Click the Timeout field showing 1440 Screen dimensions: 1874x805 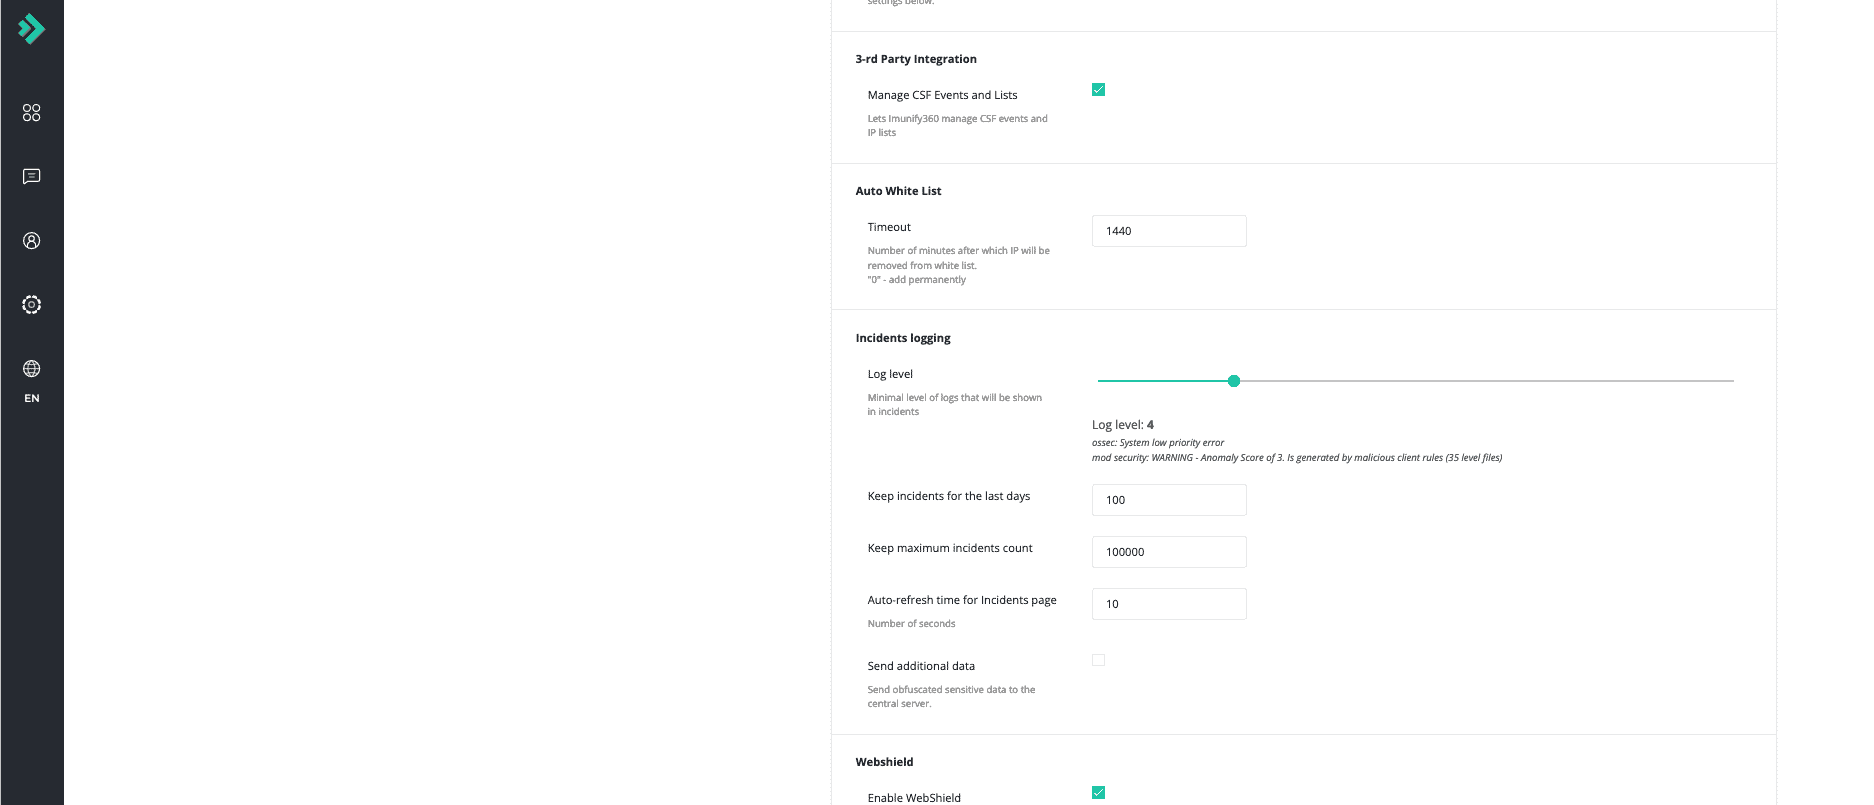(1168, 231)
